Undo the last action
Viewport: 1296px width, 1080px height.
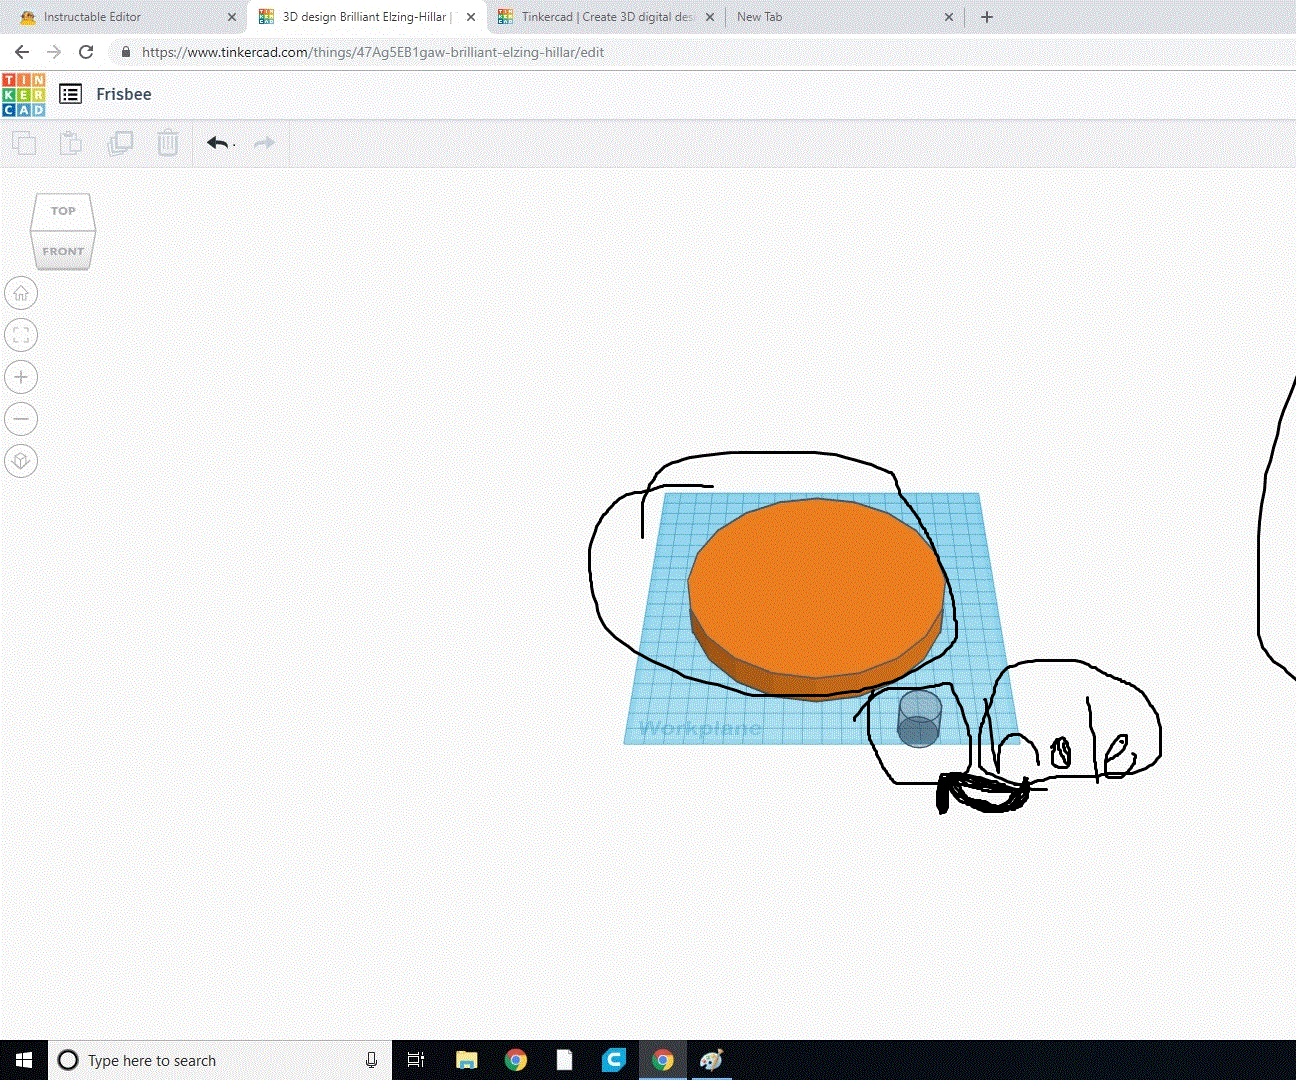coord(217,143)
